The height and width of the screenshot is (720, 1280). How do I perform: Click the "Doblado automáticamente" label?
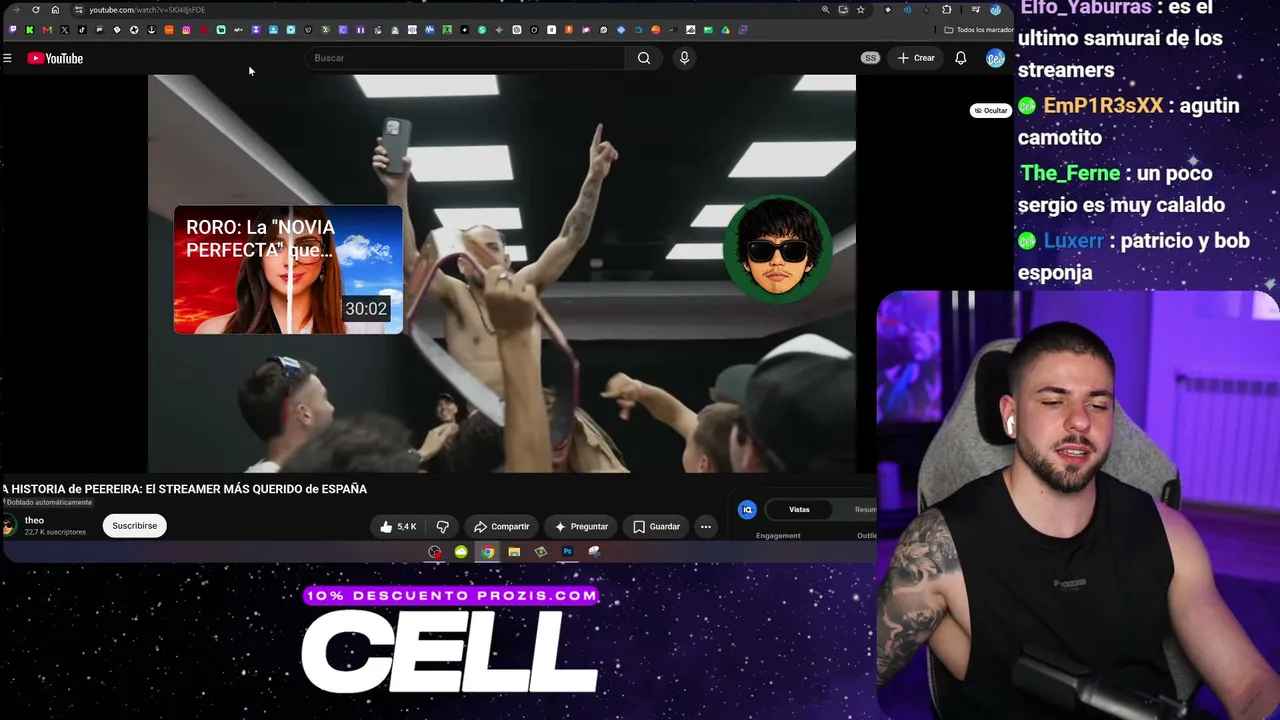[47, 503]
